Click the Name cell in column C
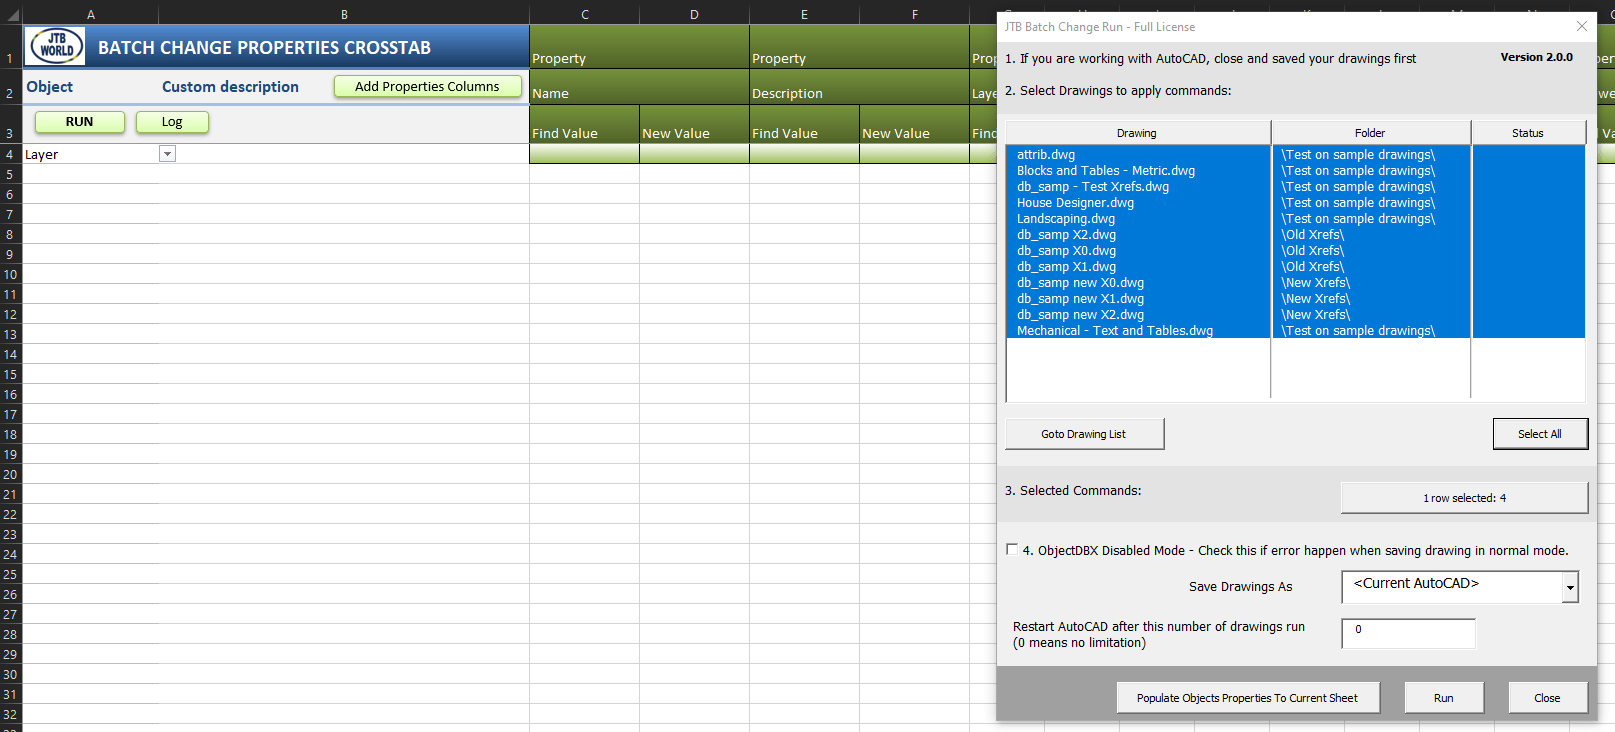The height and width of the screenshot is (732, 1615). [639, 87]
